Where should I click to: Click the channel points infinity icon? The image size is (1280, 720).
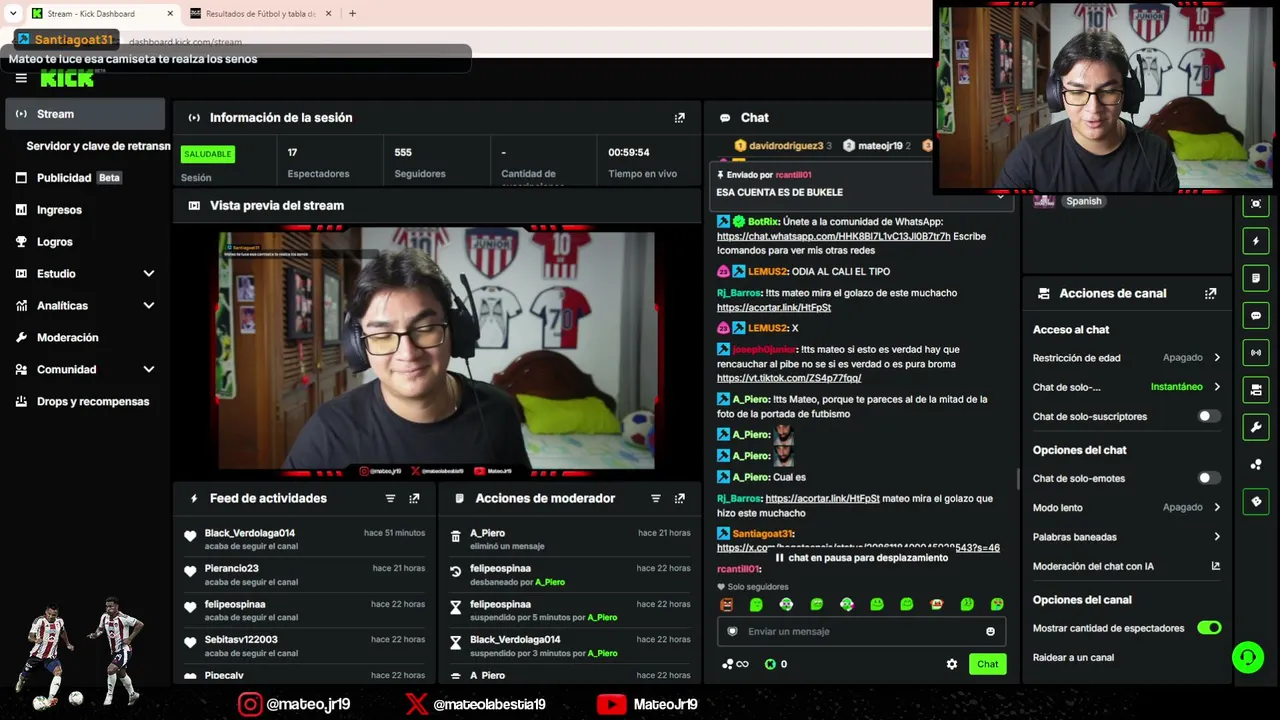tap(736, 664)
